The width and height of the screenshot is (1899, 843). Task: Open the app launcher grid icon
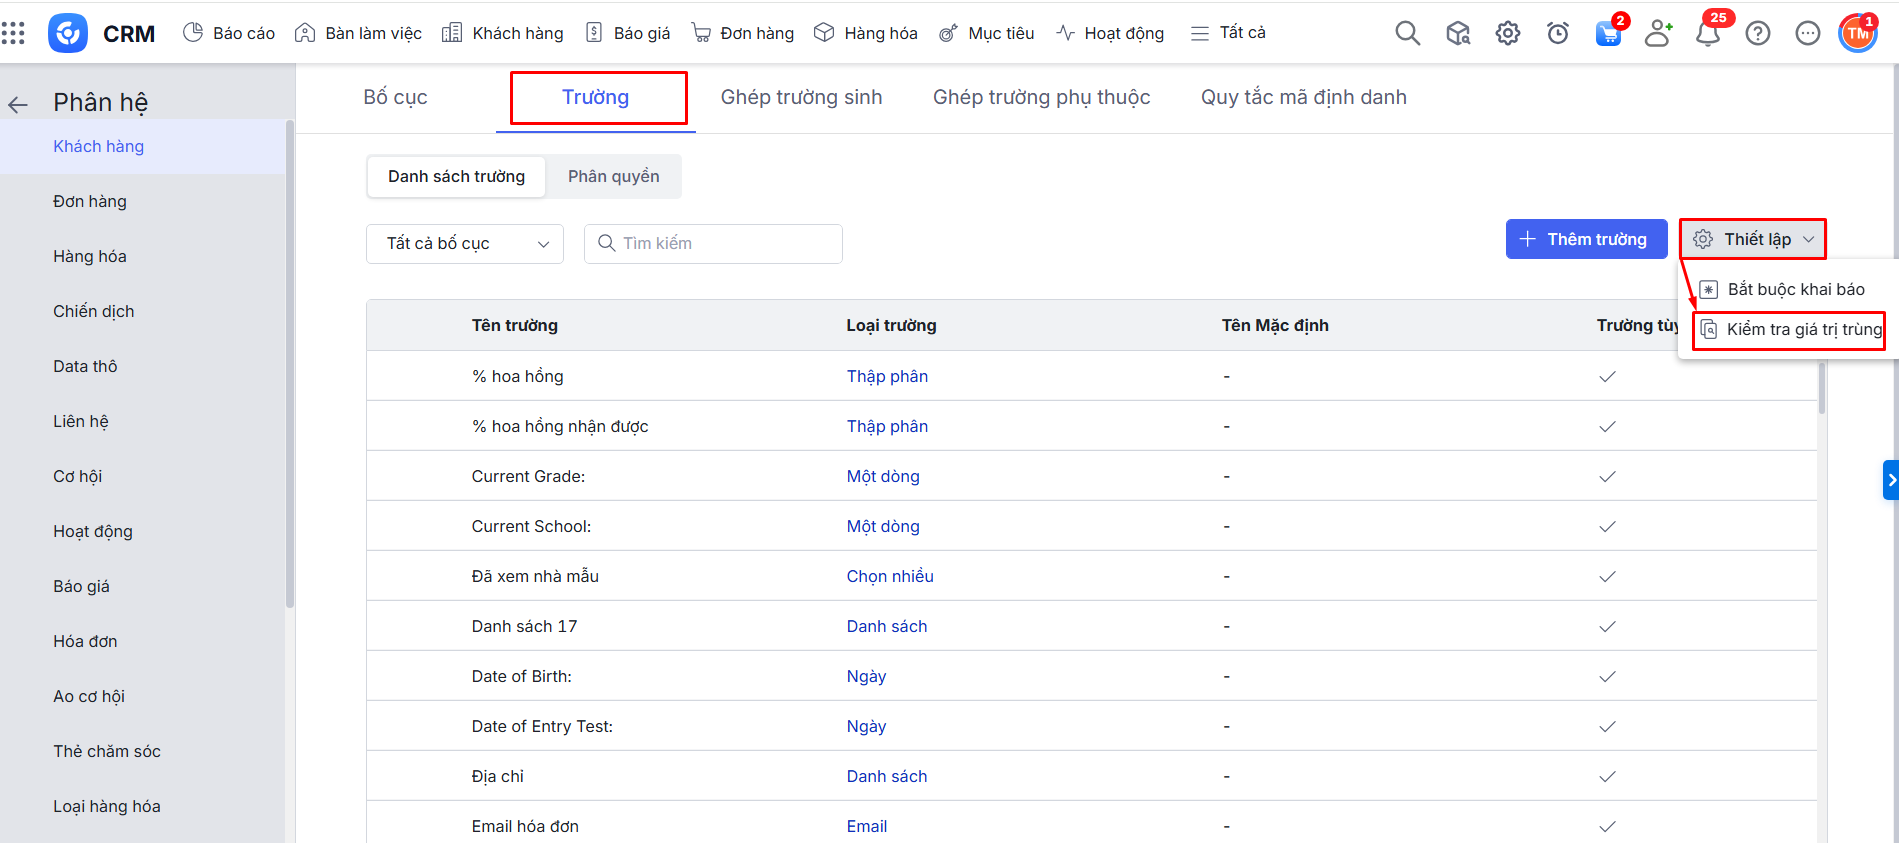(x=14, y=33)
